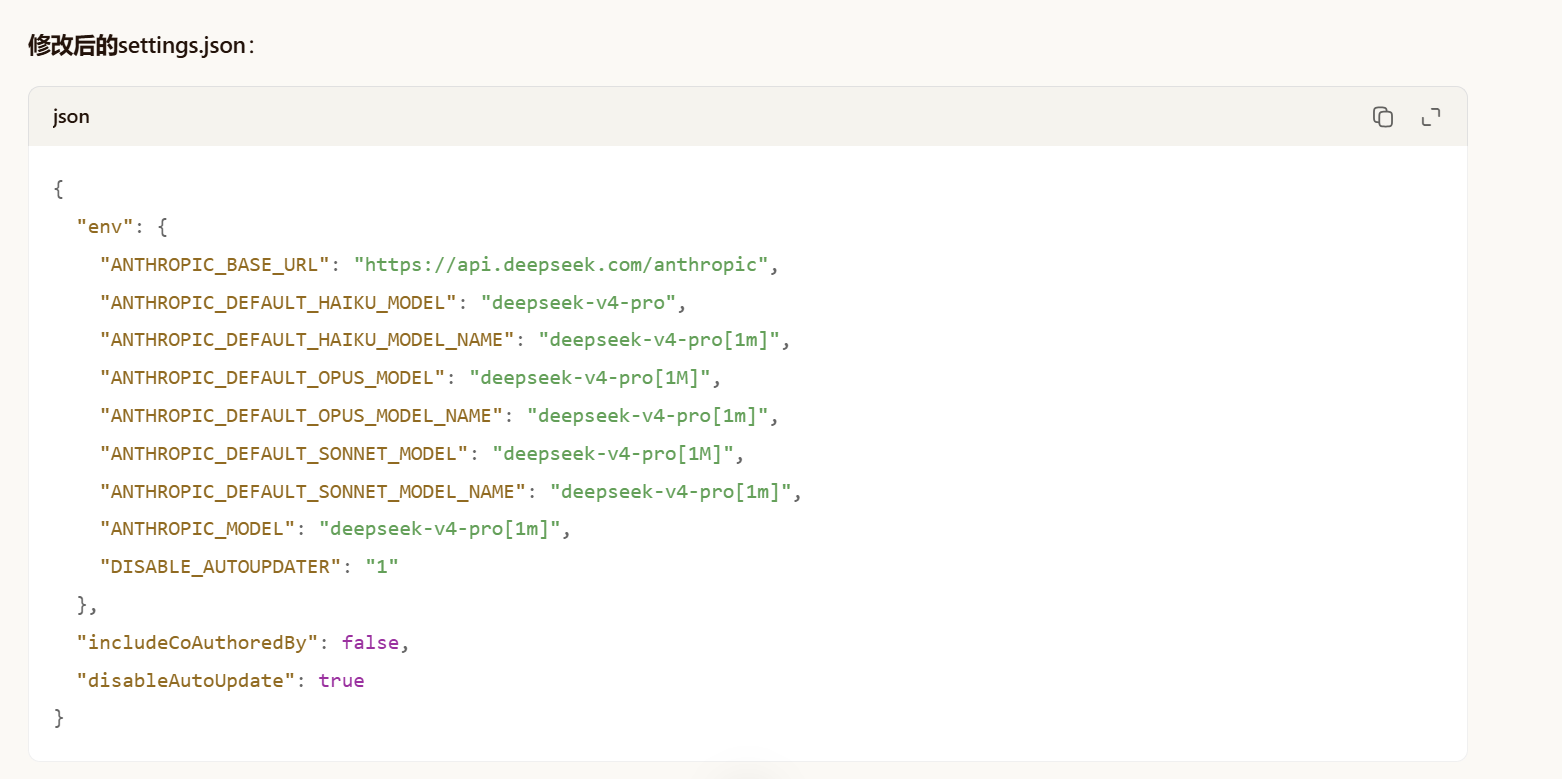Click the "DISABLE_AUTOUPDATER" key

[x=221, y=567]
